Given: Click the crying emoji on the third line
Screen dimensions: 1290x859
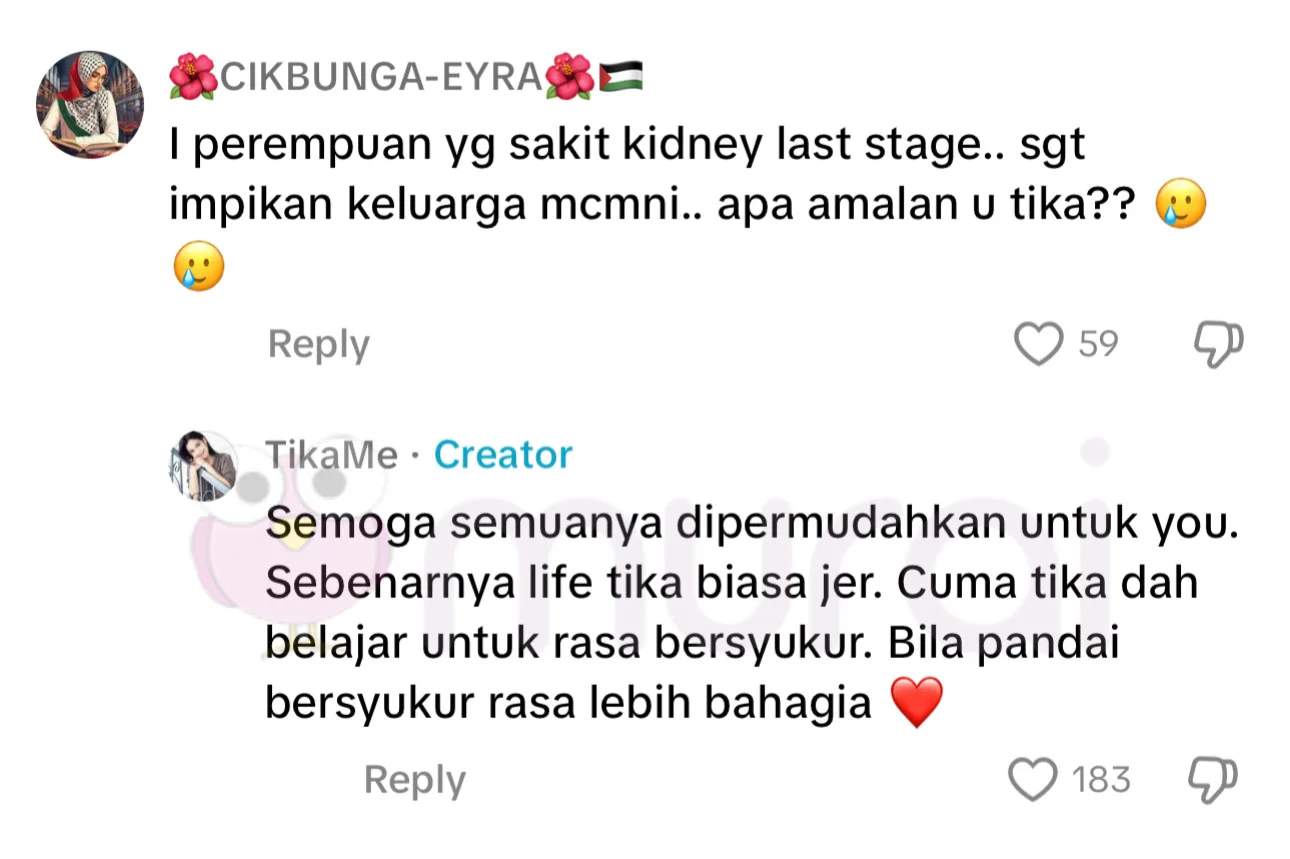Looking at the screenshot, I should point(199,268).
